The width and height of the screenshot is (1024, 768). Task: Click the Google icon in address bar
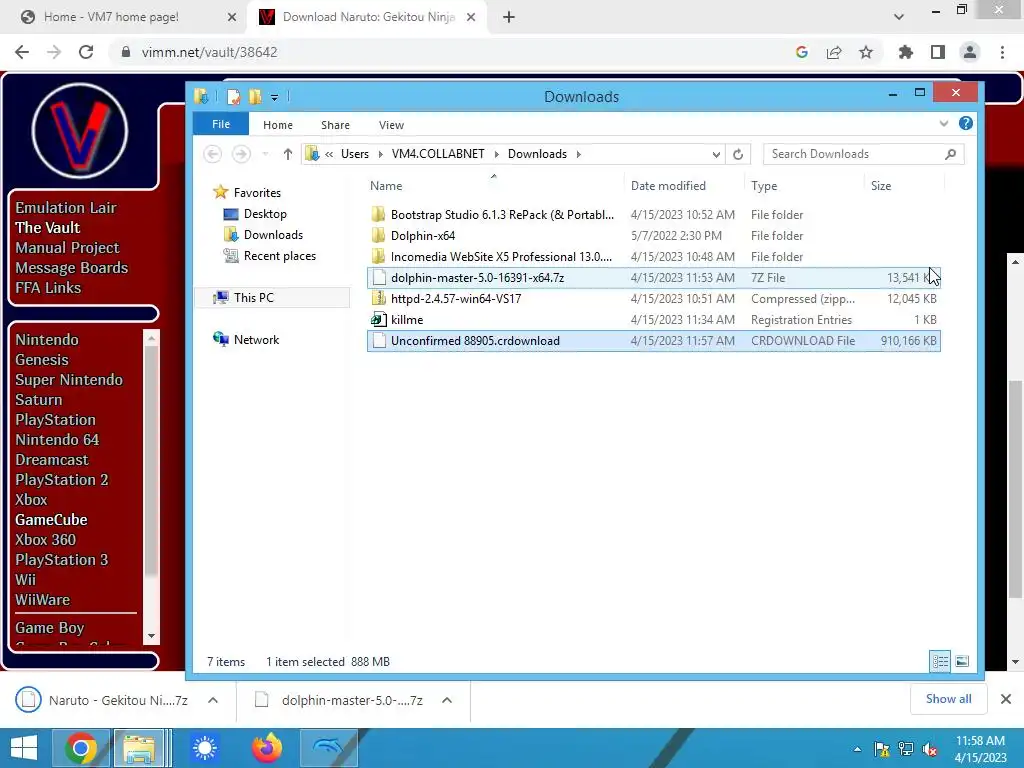(x=802, y=52)
